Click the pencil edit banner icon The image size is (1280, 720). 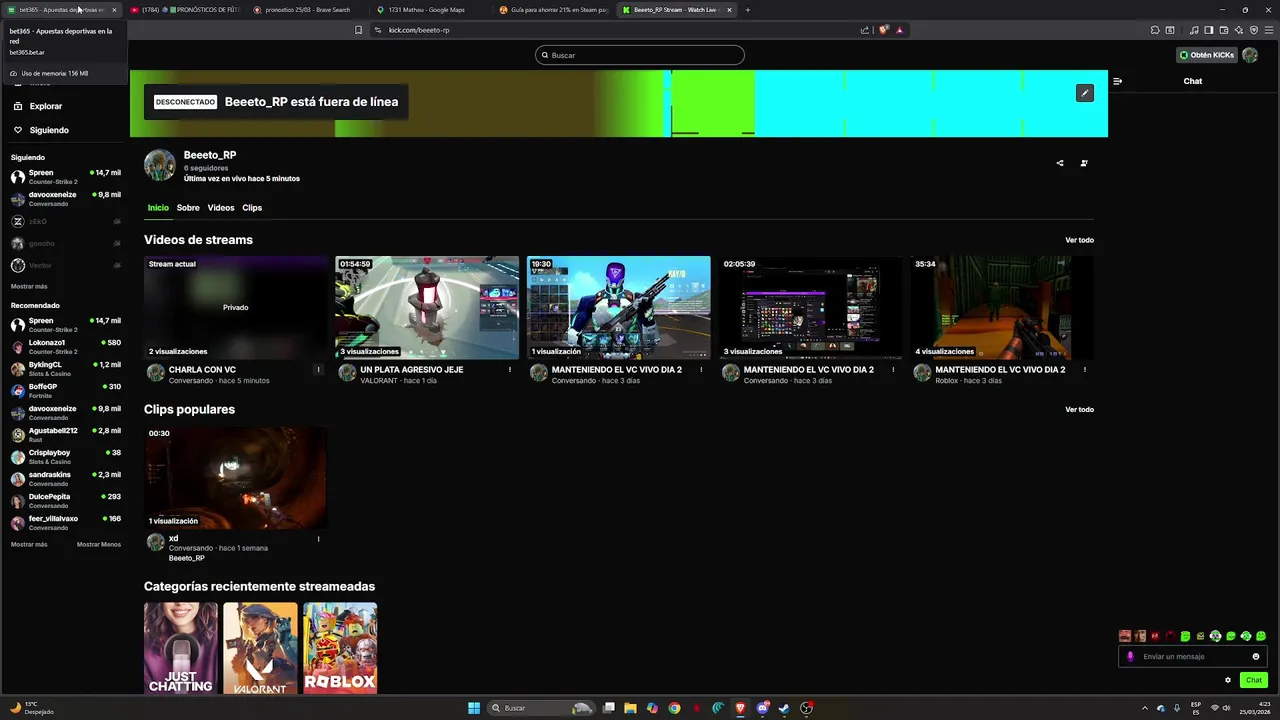(x=1085, y=93)
